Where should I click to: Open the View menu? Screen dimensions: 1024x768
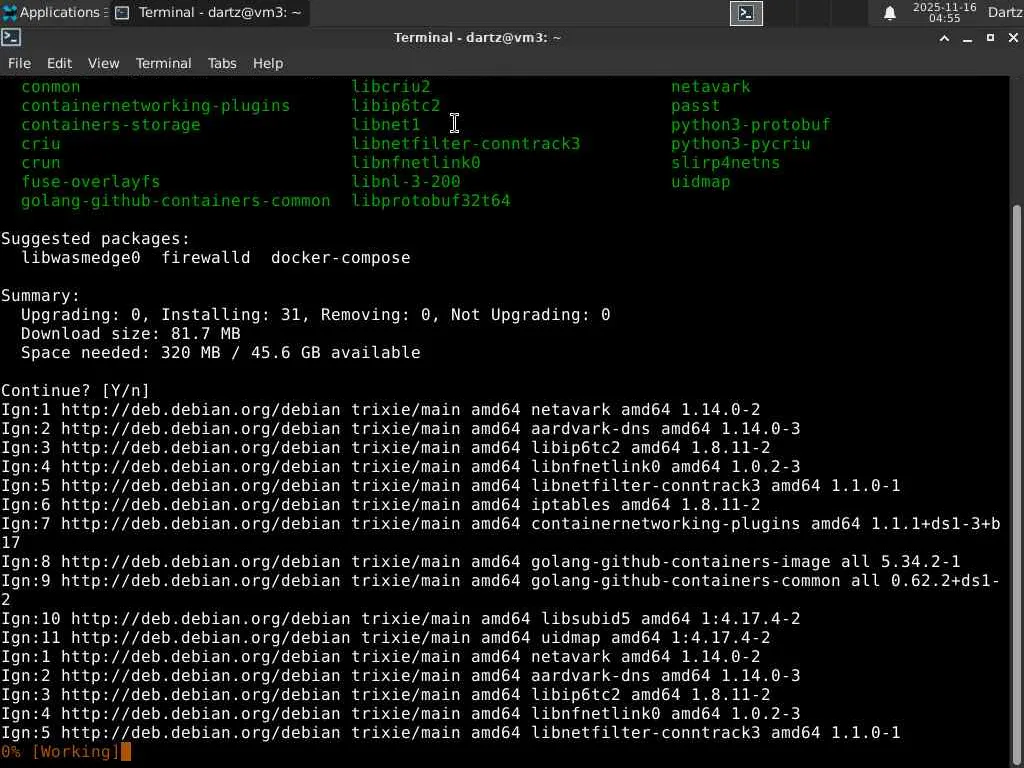click(x=103, y=63)
